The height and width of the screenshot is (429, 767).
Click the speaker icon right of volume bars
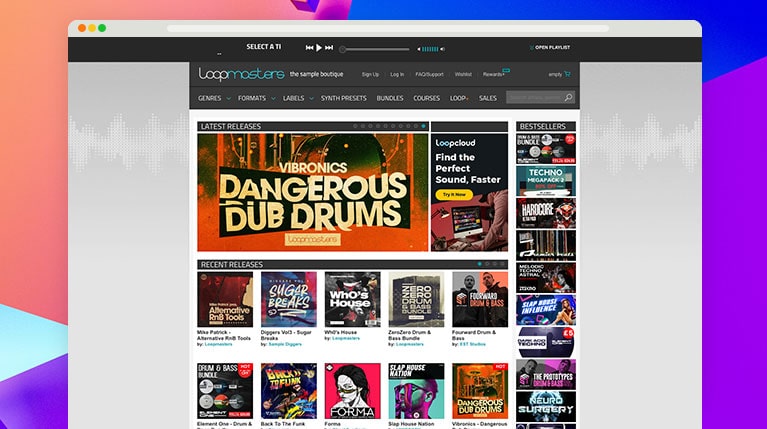pyautogui.click(x=443, y=48)
